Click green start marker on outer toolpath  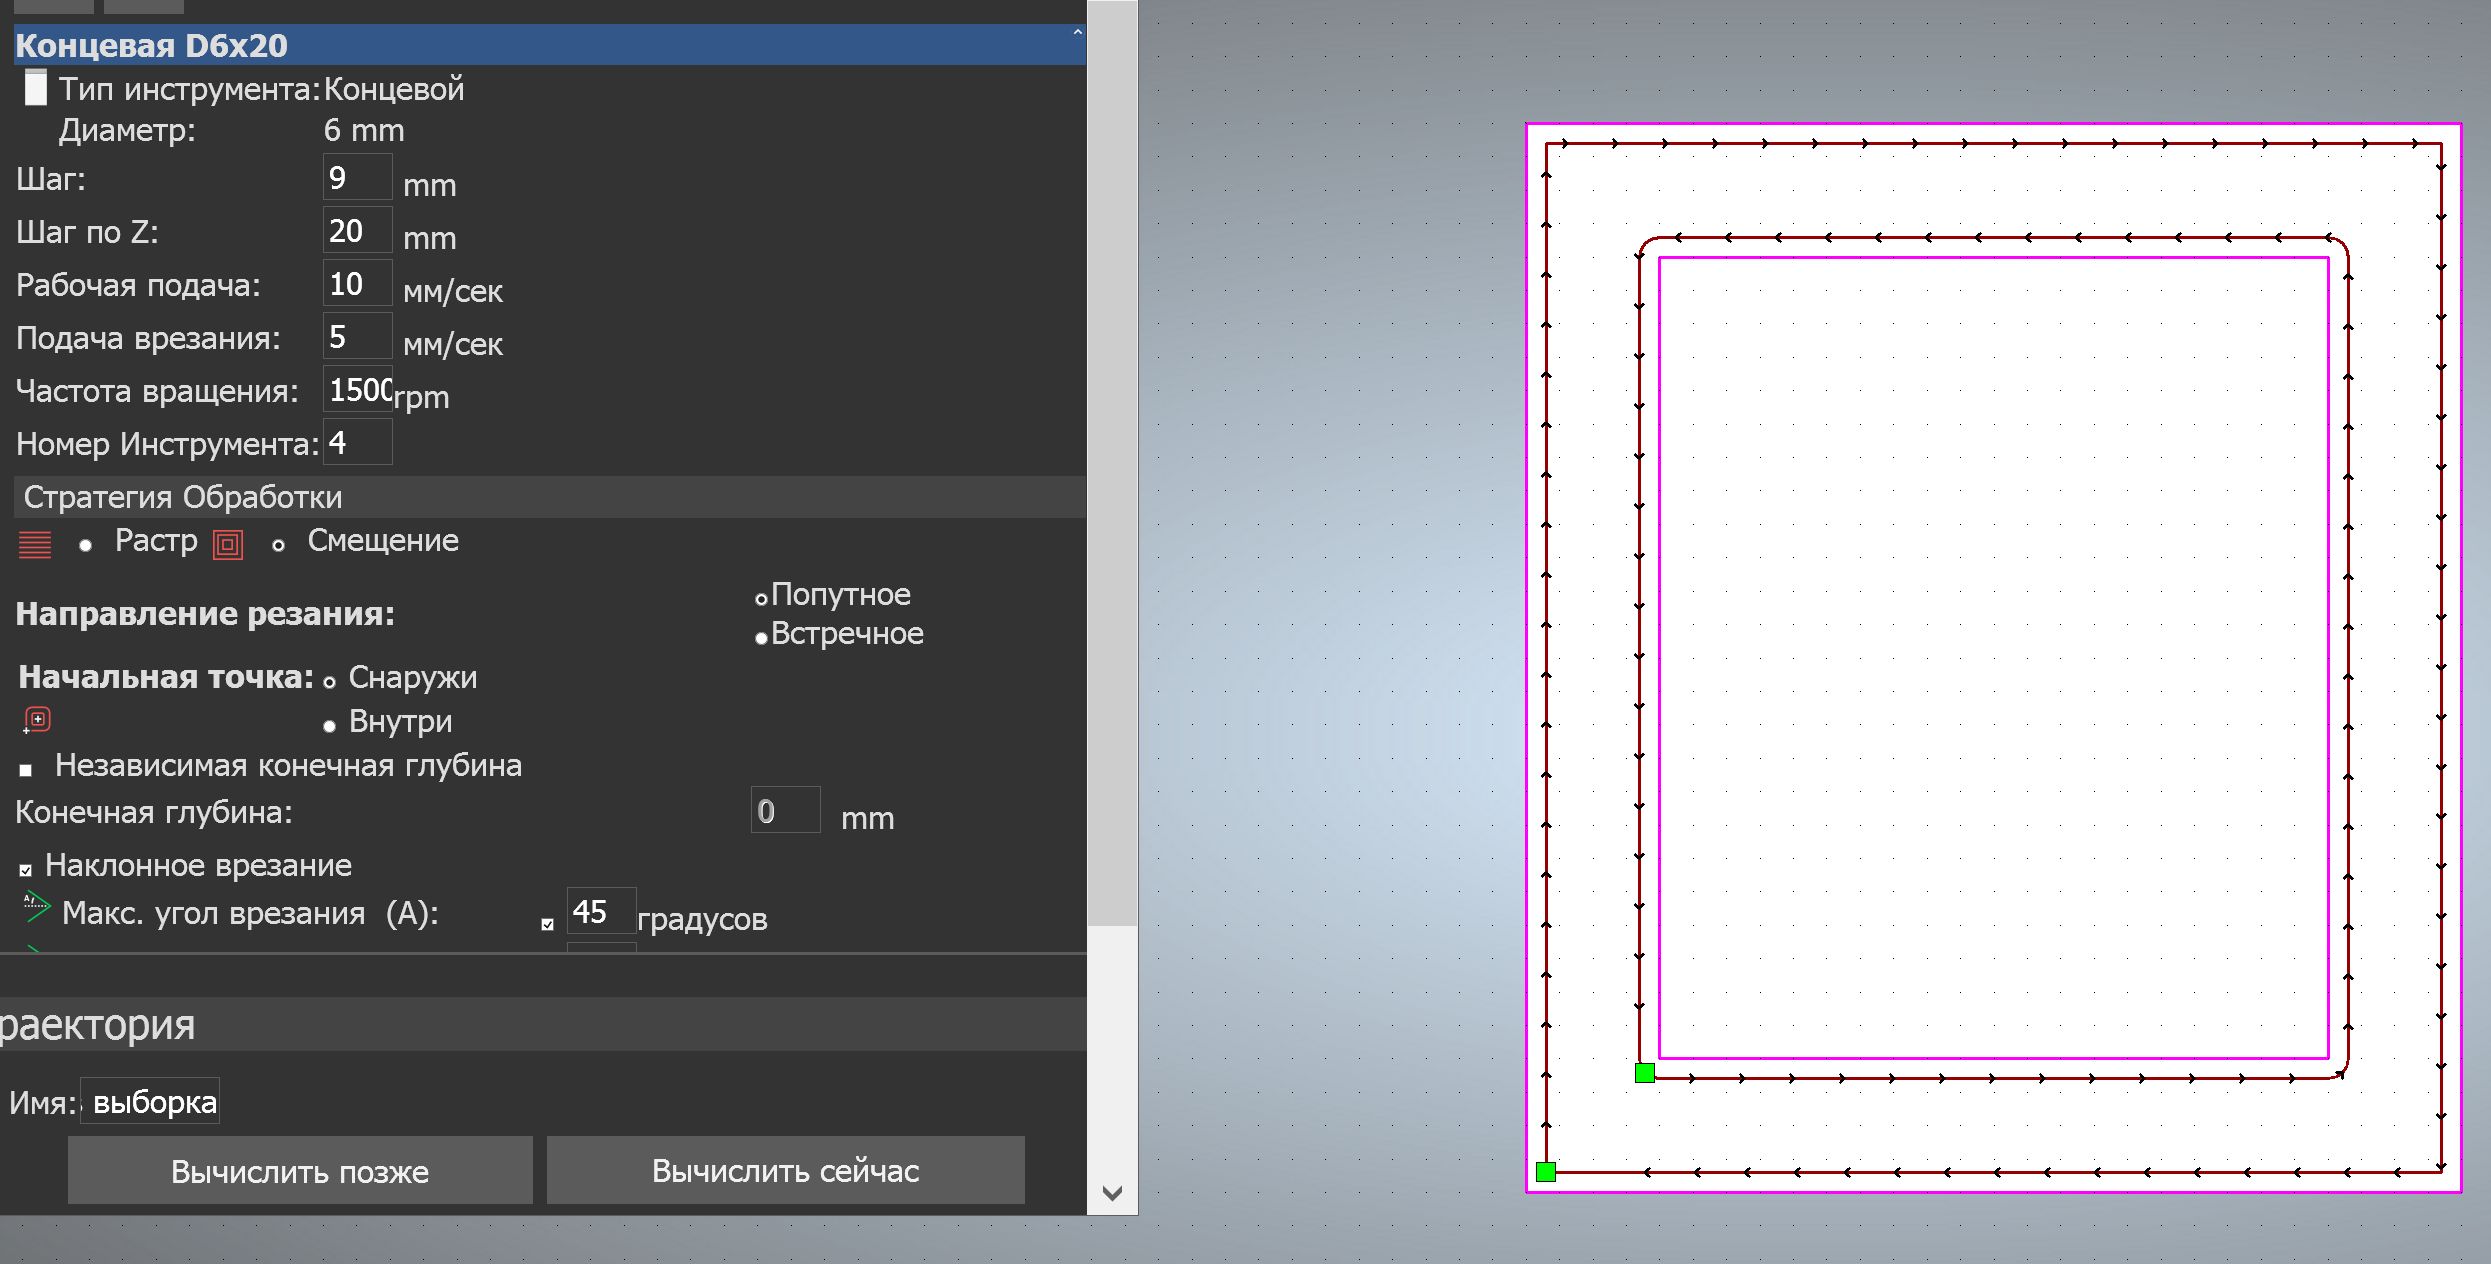[1545, 1171]
